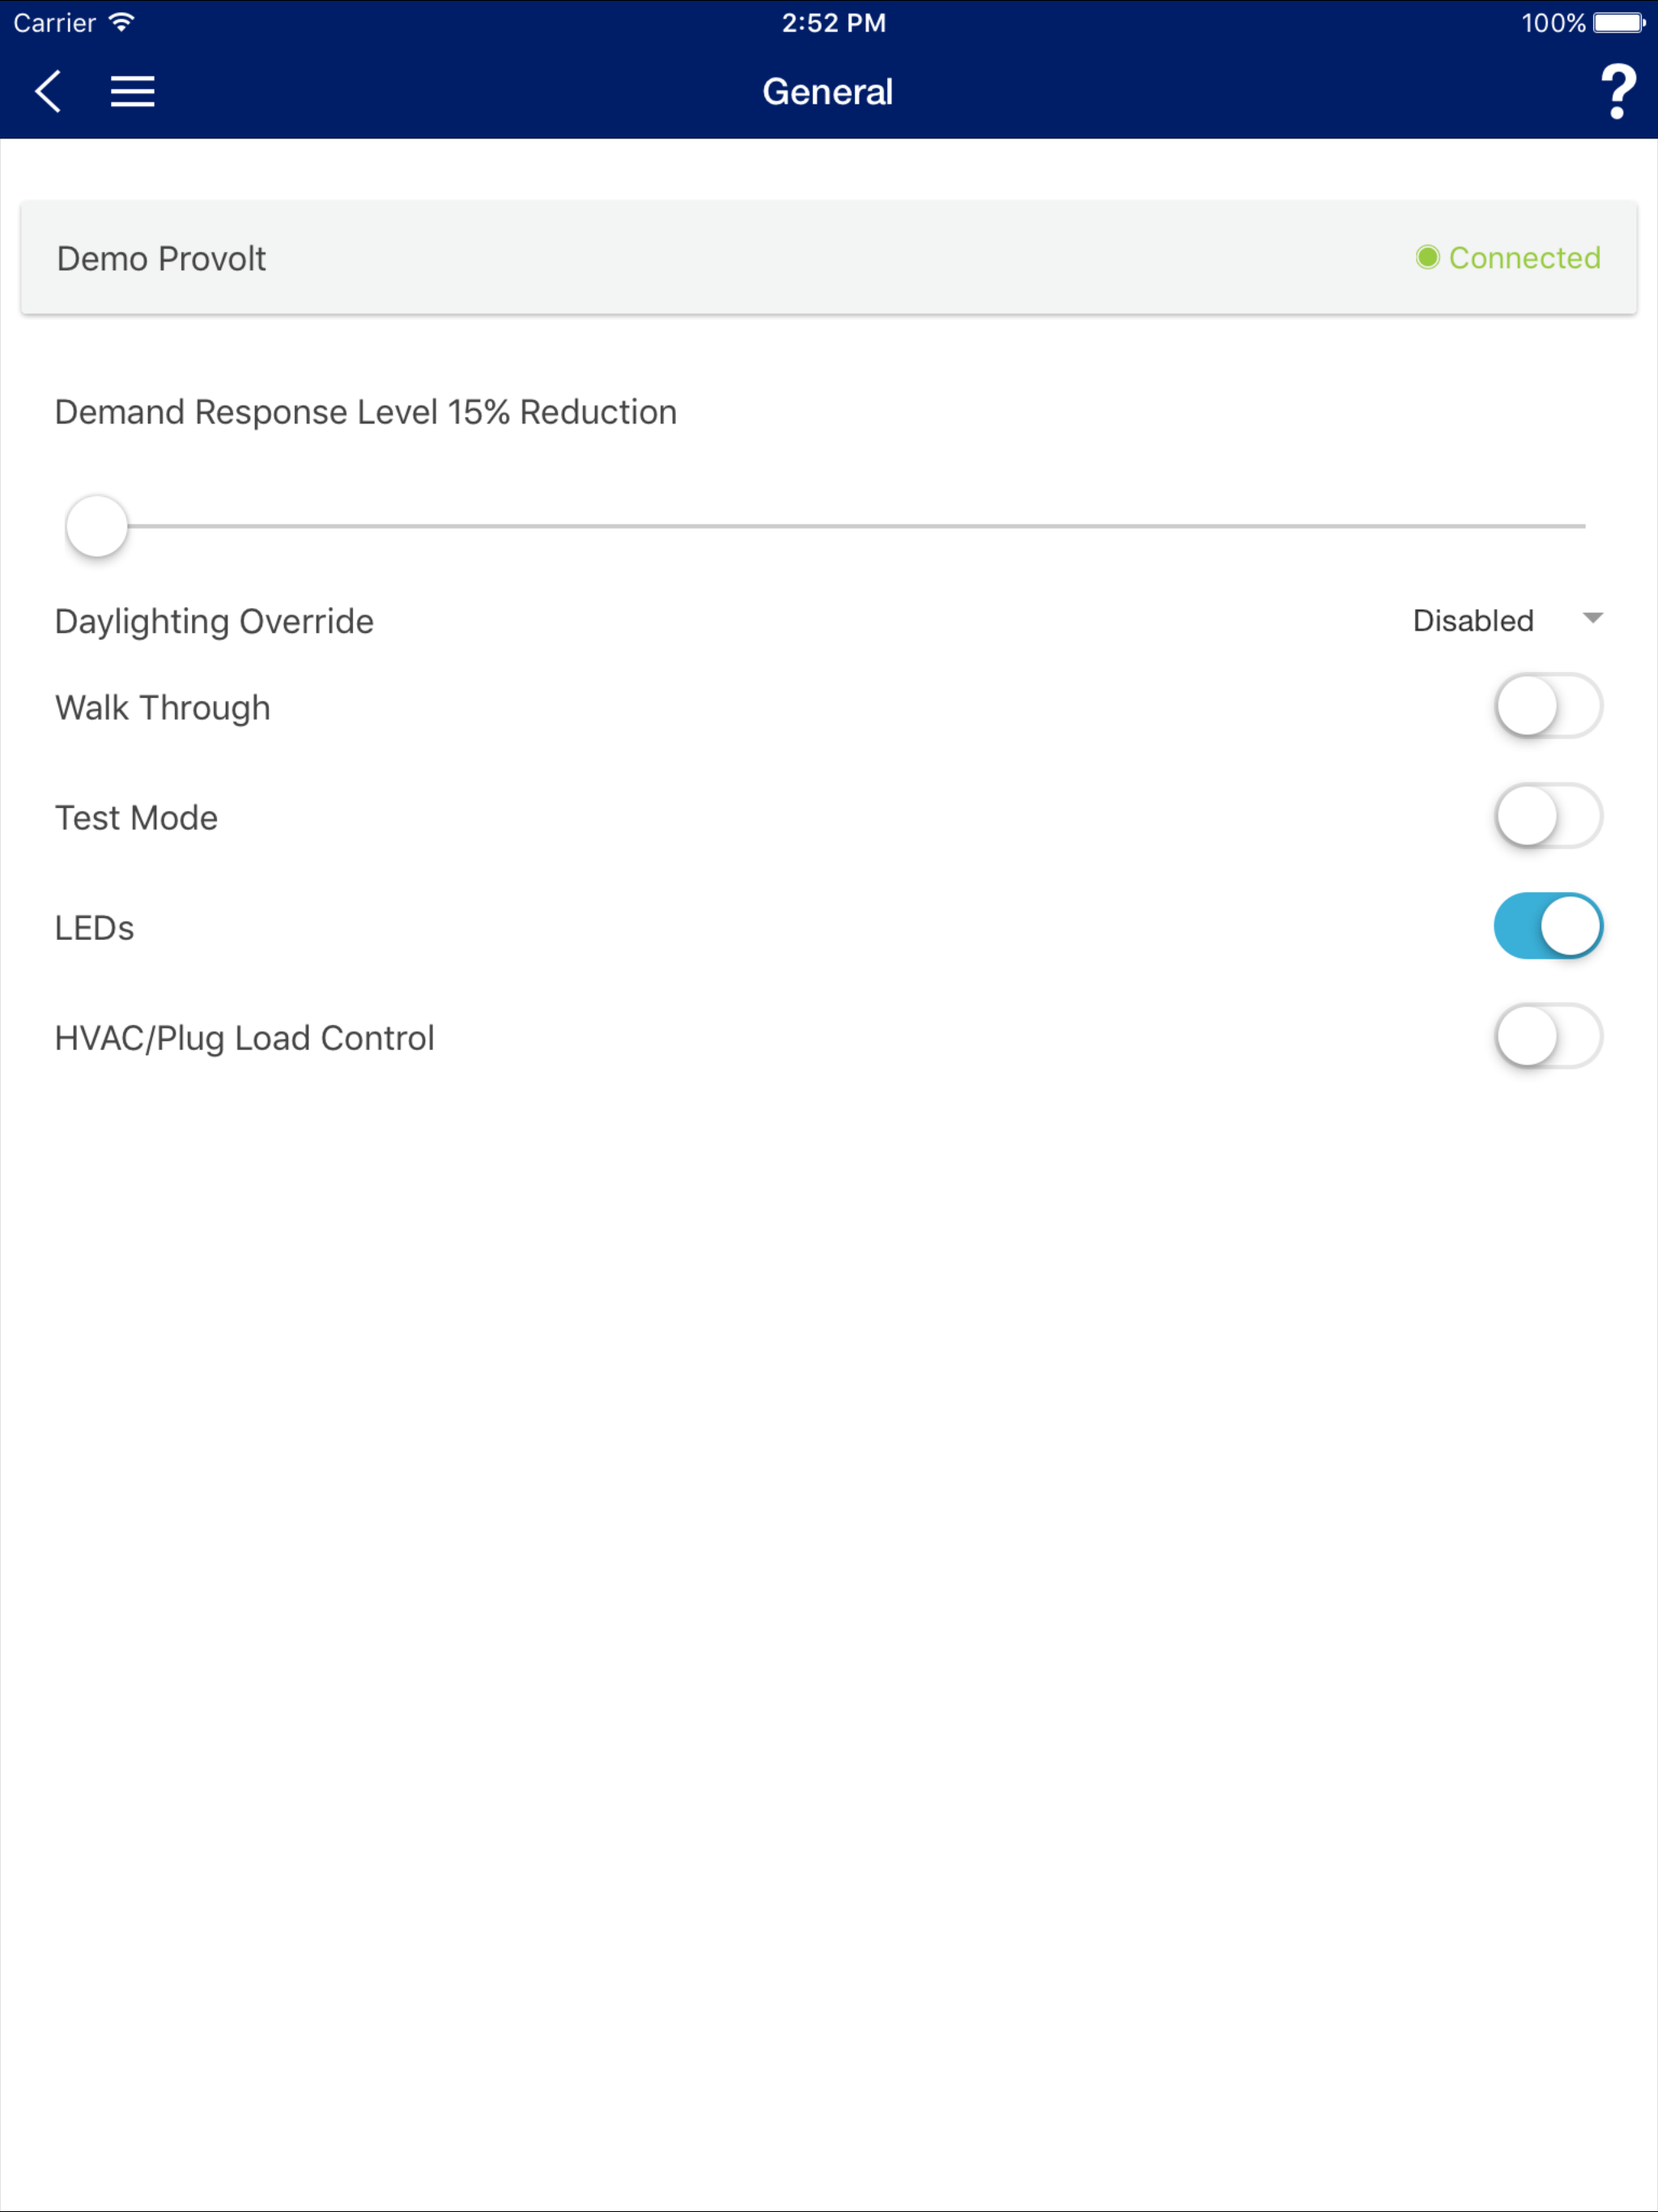
Task: Tap the Connected status text
Action: [1524, 258]
